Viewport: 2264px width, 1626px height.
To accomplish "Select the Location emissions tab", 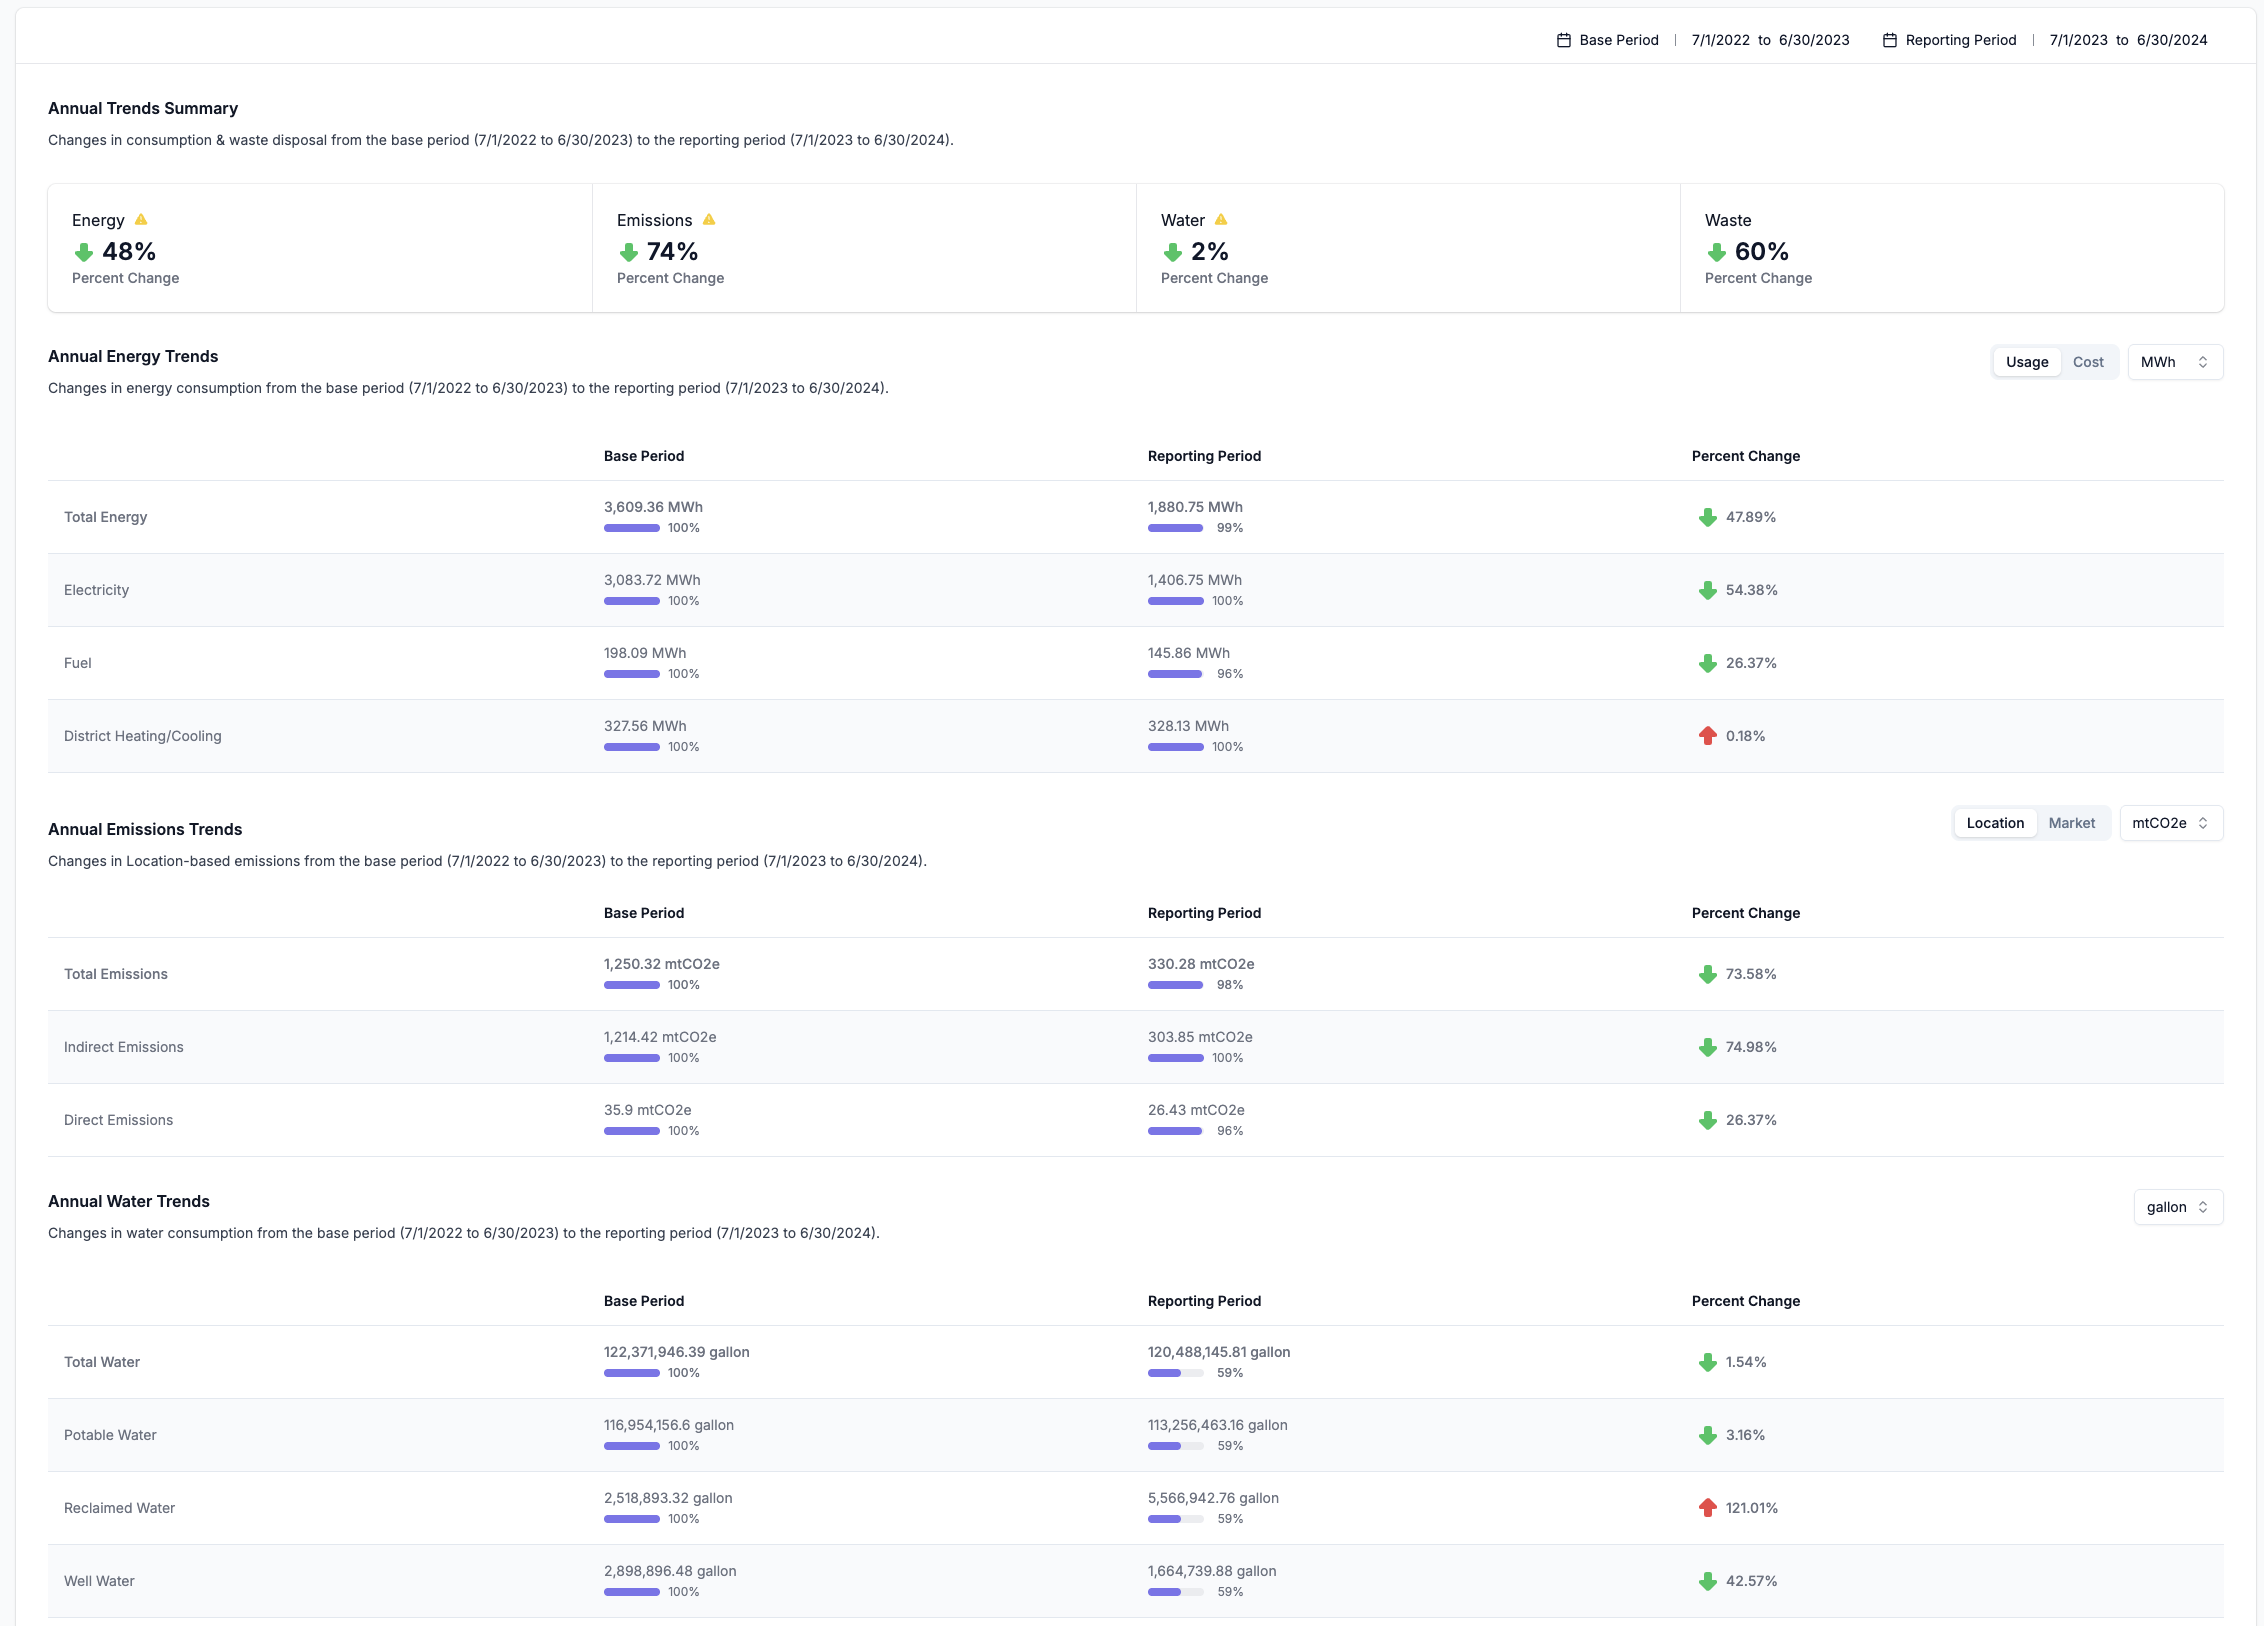I will click(x=1995, y=823).
